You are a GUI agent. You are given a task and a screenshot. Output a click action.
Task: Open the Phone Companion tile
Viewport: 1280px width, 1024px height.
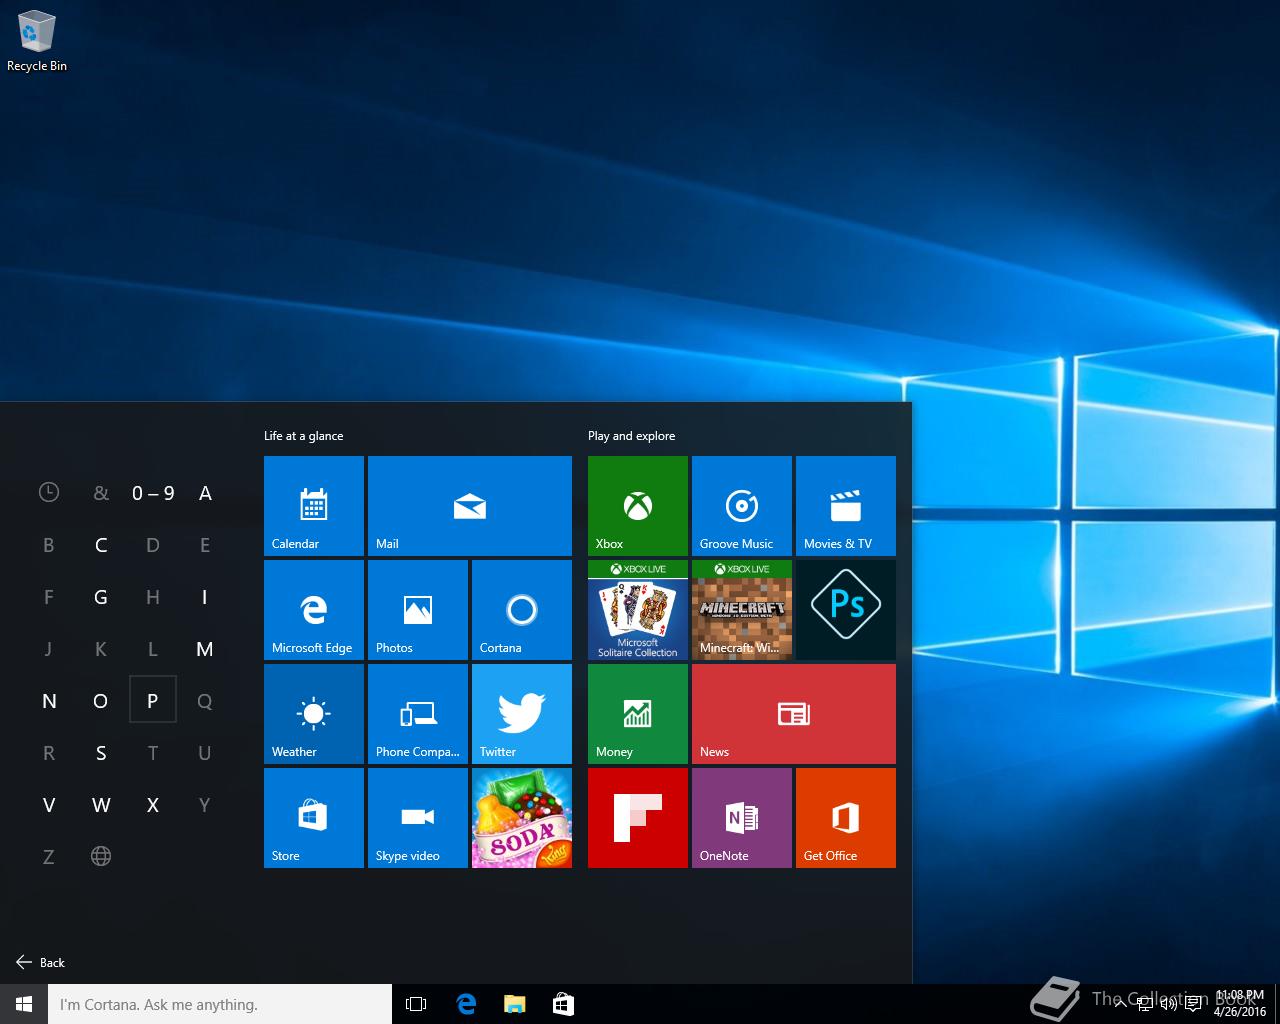[418, 714]
